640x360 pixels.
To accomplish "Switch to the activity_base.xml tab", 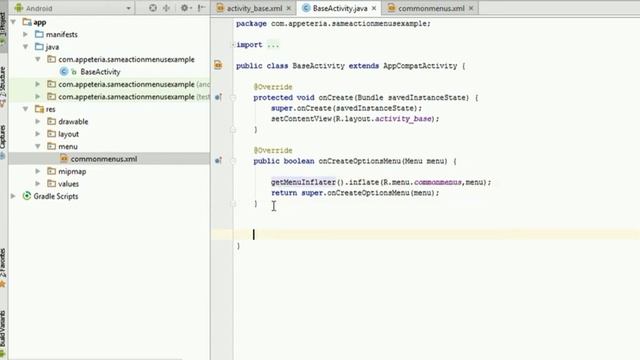I will coord(254,8).
